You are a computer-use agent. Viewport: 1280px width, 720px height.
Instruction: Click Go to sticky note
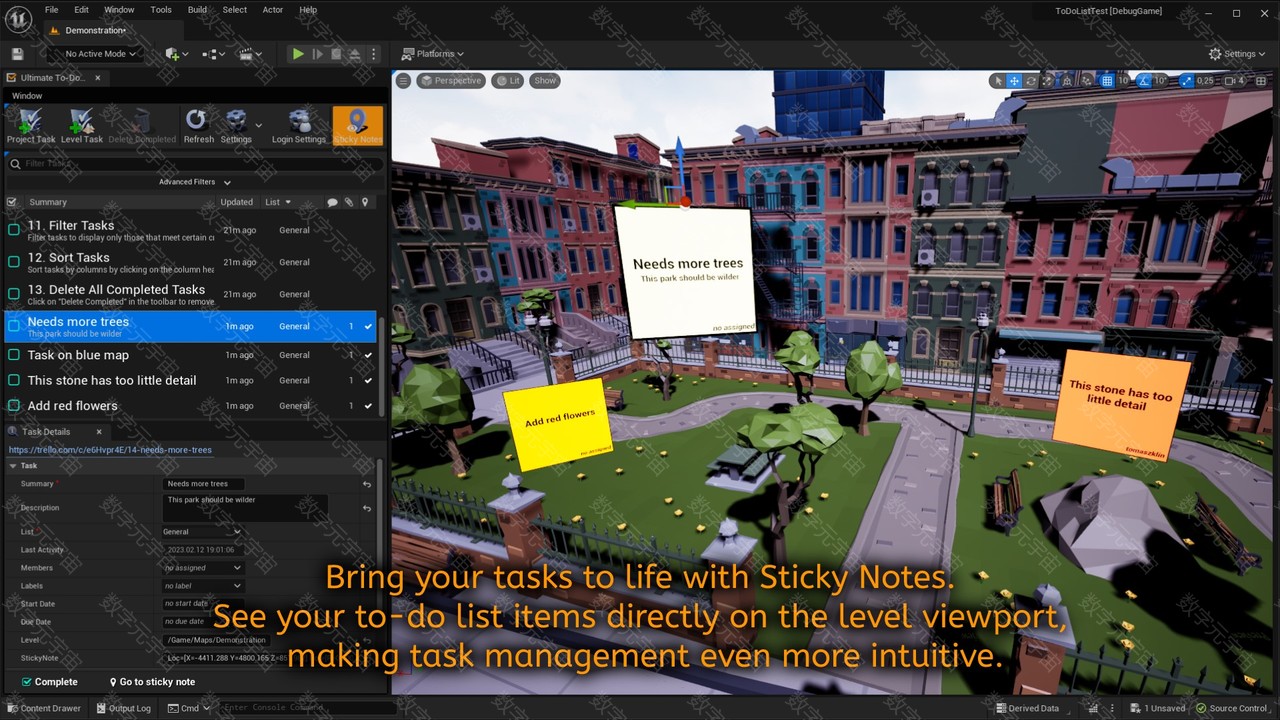click(x=152, y=682)
